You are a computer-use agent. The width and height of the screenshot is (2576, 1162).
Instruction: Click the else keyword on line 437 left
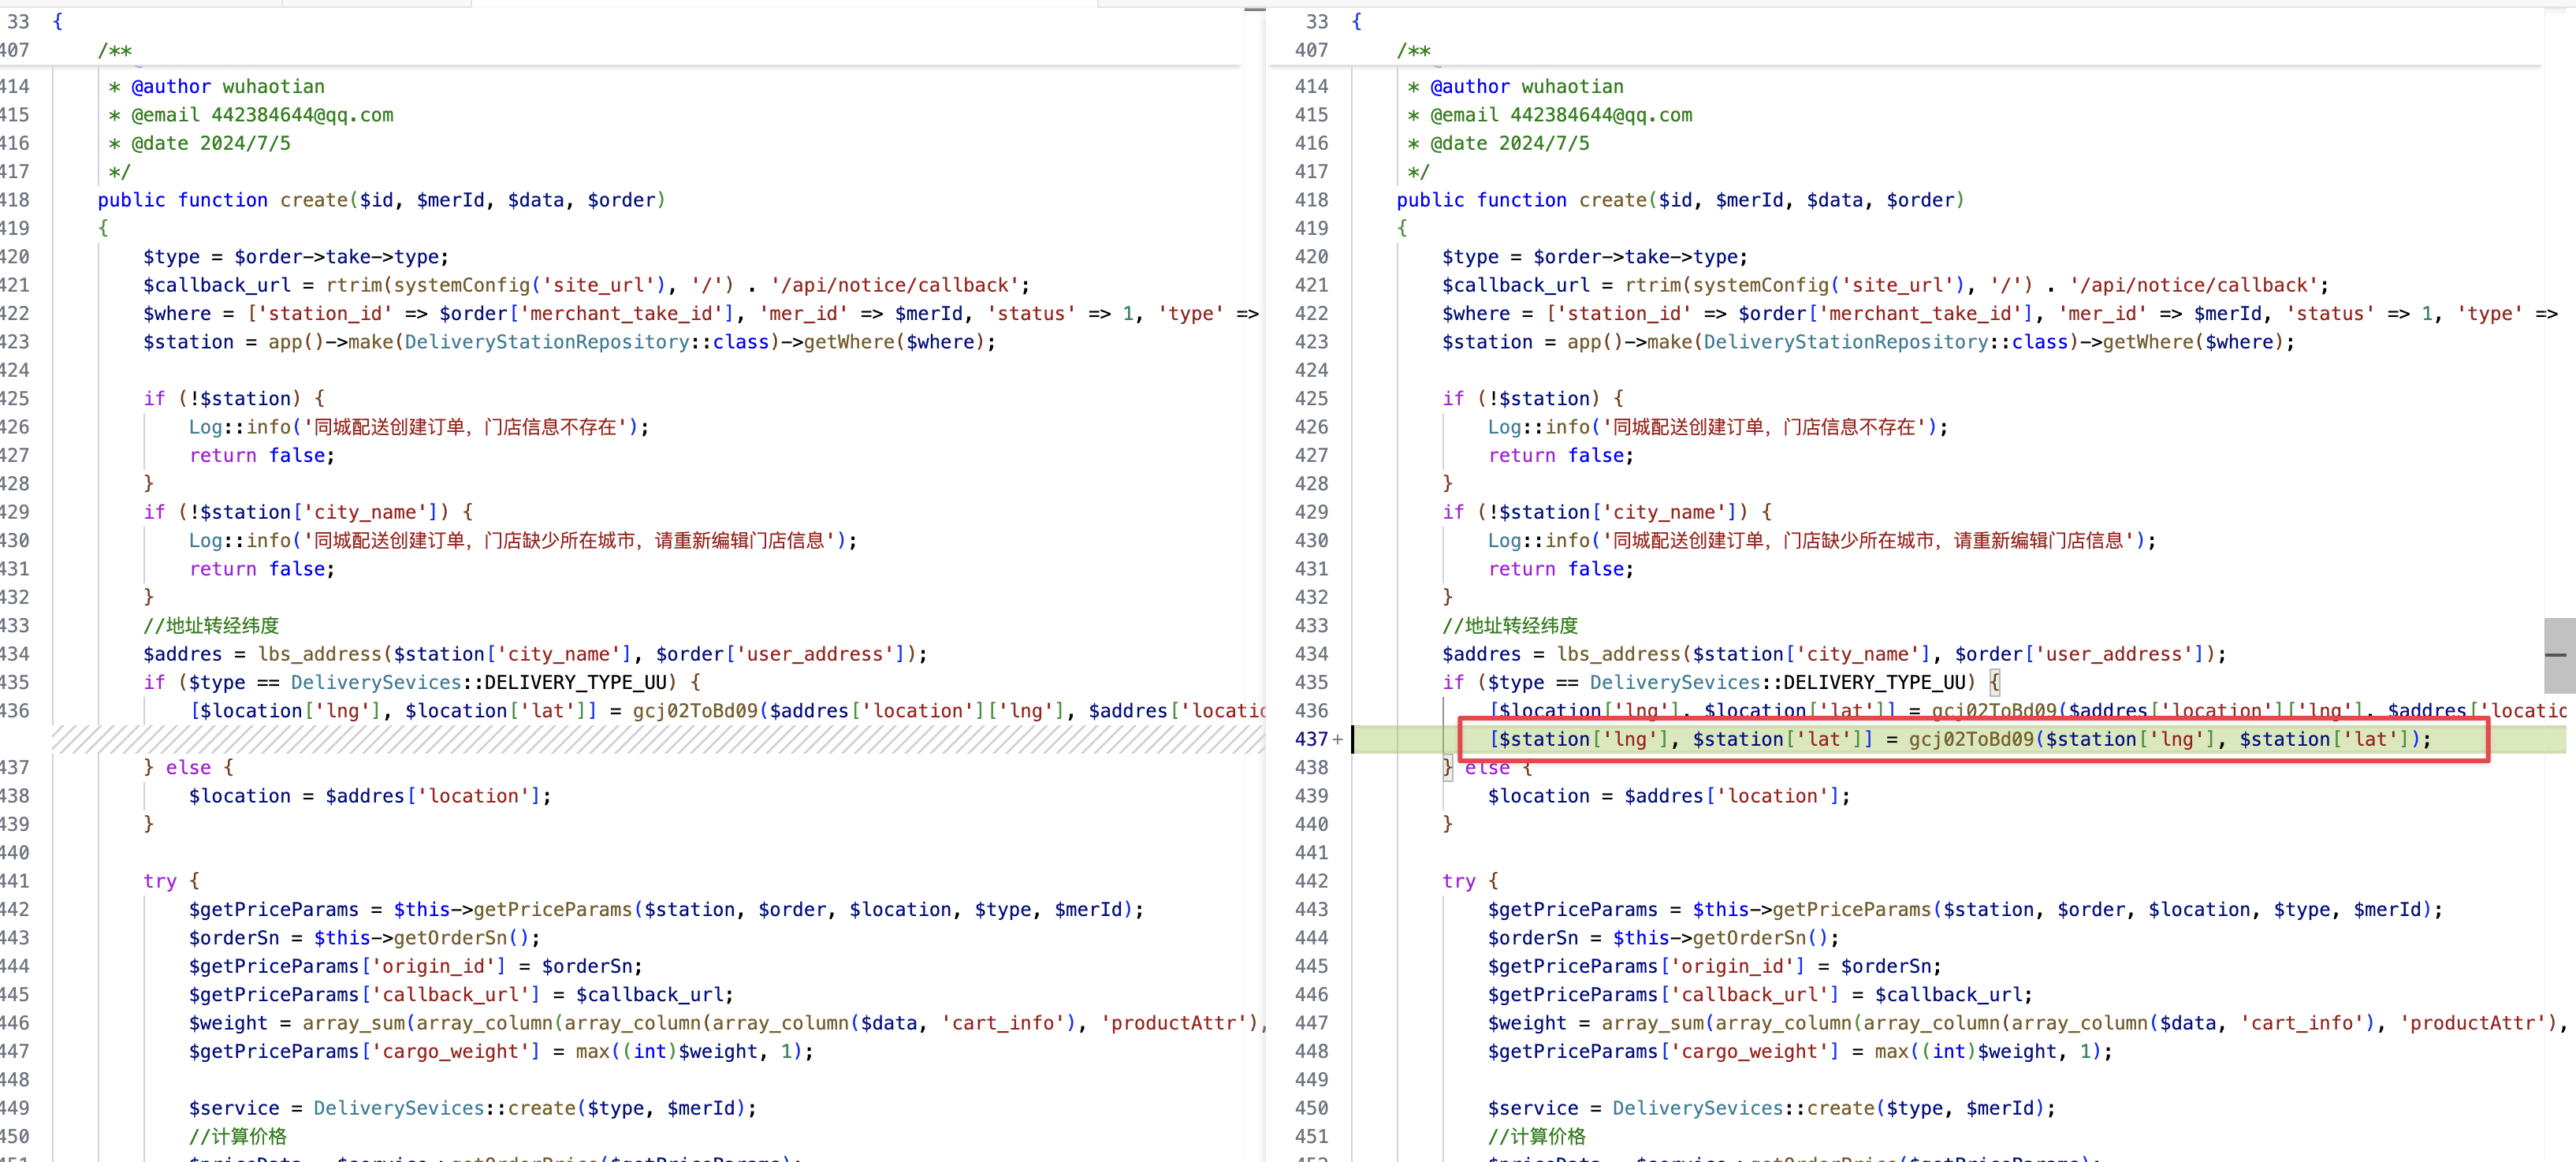tap(188, 768)
